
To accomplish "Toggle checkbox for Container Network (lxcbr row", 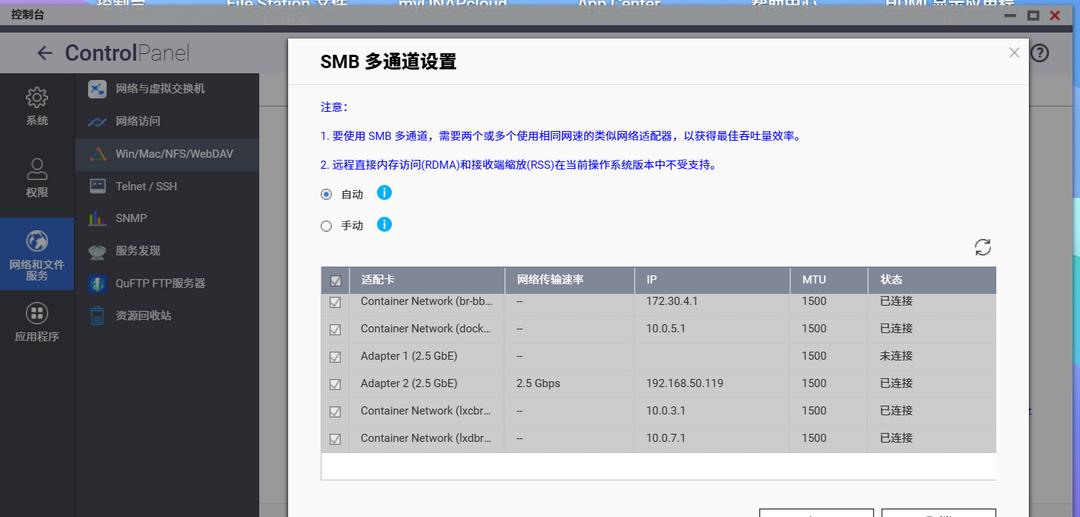I will pyautogui.click(x=335, y=411).
